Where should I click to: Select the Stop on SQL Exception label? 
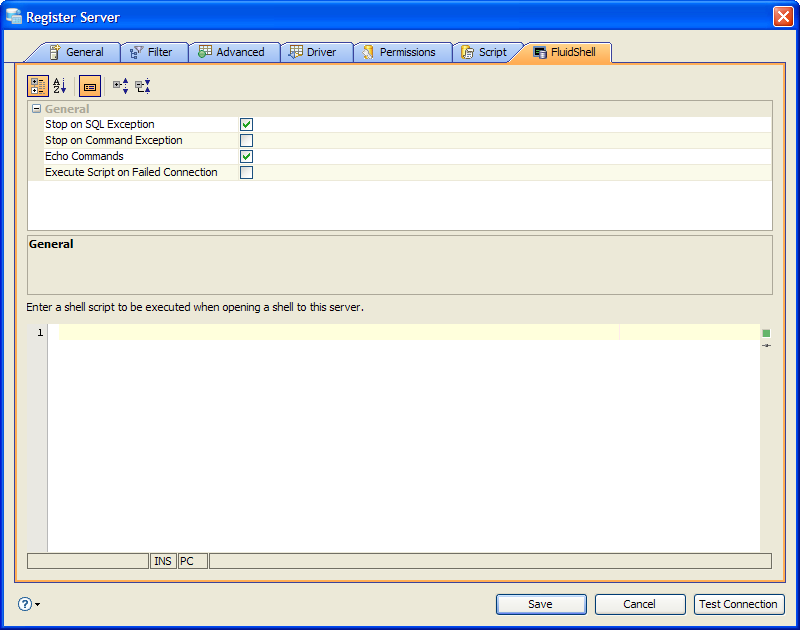pyautogui.click(x=99, y=124)
